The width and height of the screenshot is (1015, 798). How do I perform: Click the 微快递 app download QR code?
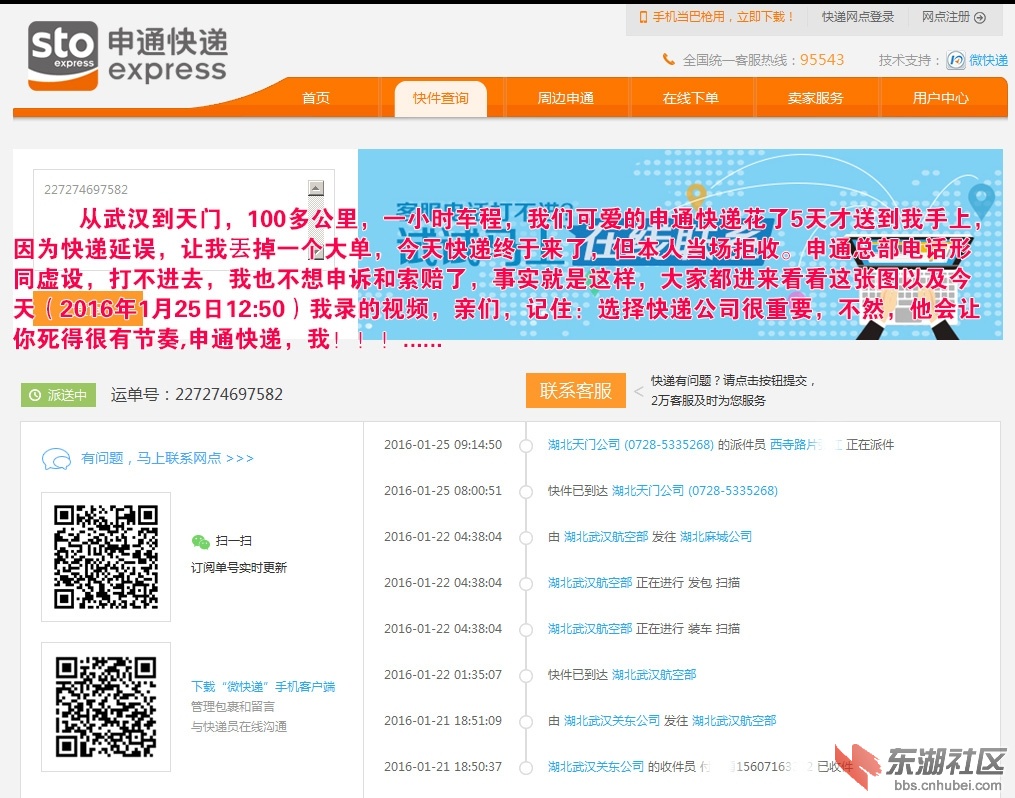pyautogui.click(x=106, y=707)
